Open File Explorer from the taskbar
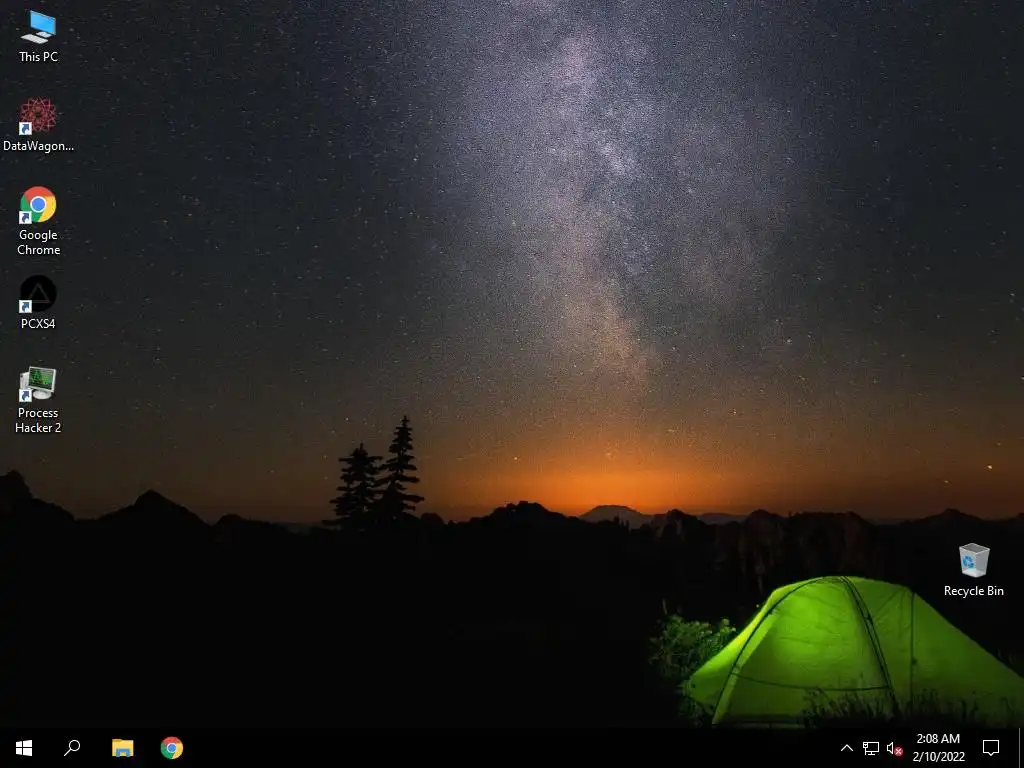 (122, 748)
